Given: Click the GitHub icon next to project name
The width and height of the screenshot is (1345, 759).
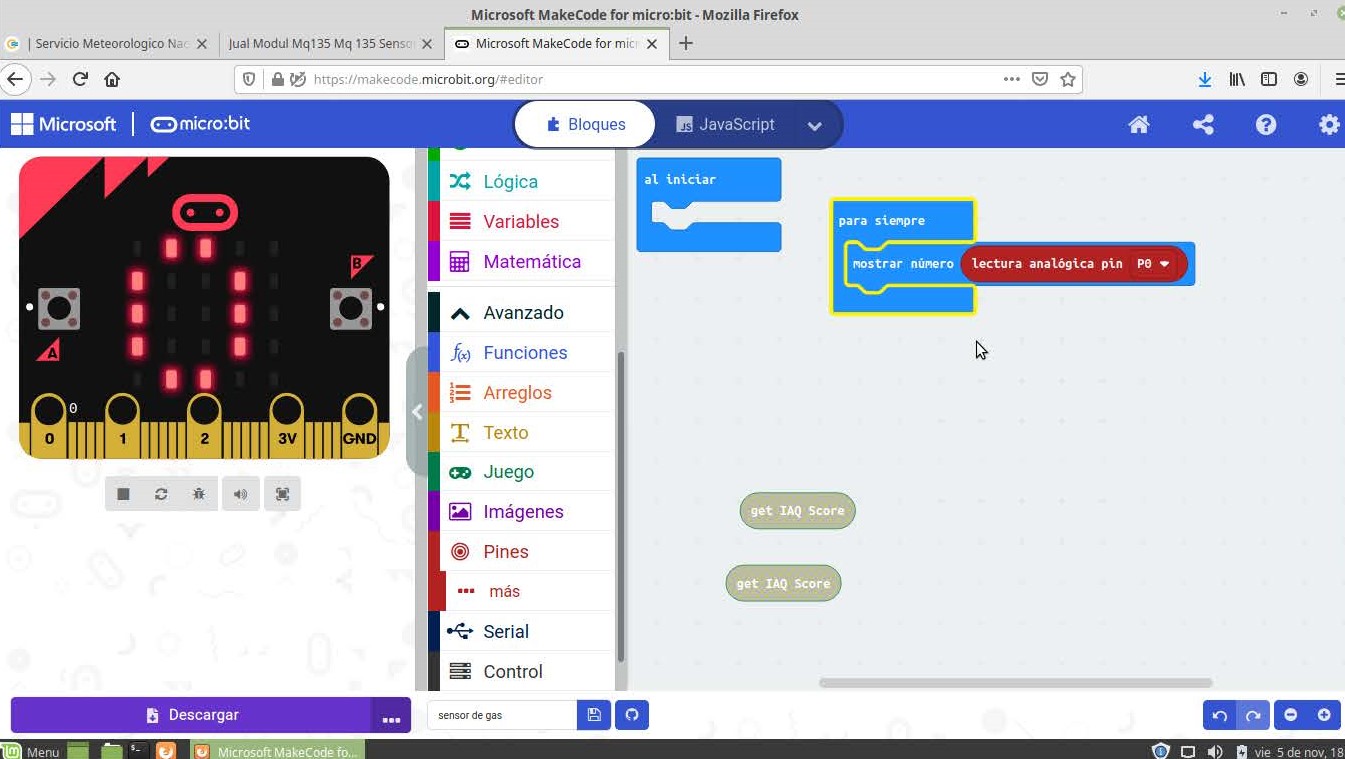Looking at the screenshot, I should click(632, 715).
